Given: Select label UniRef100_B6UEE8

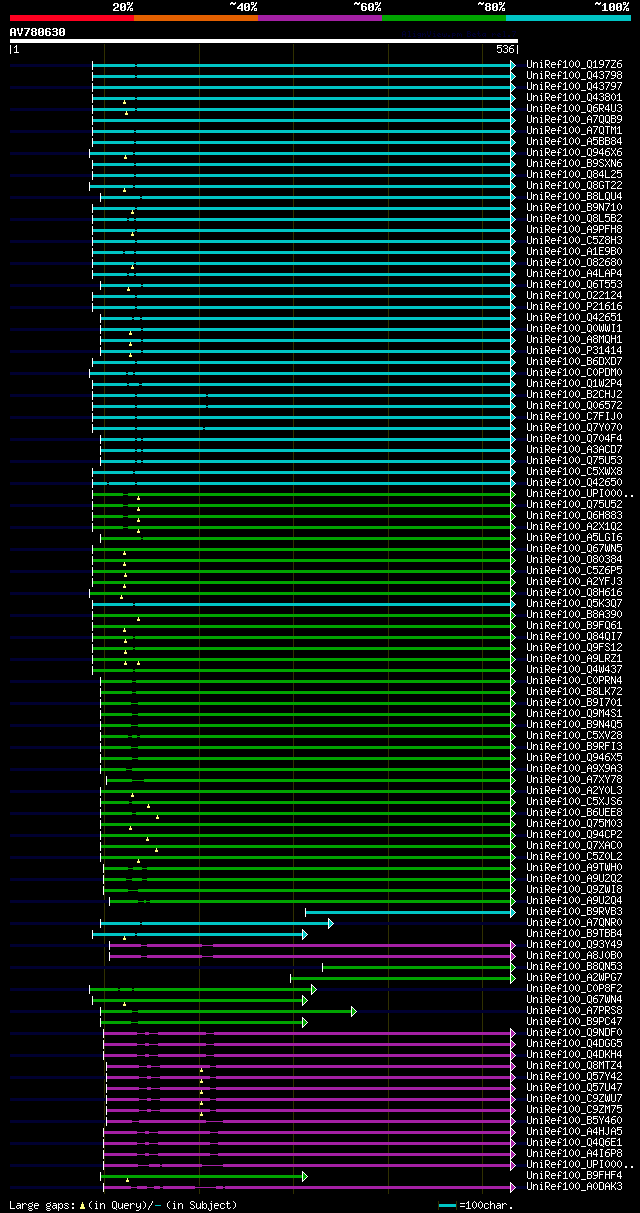Looking at the screenshot, I should (x=574, y=812).
